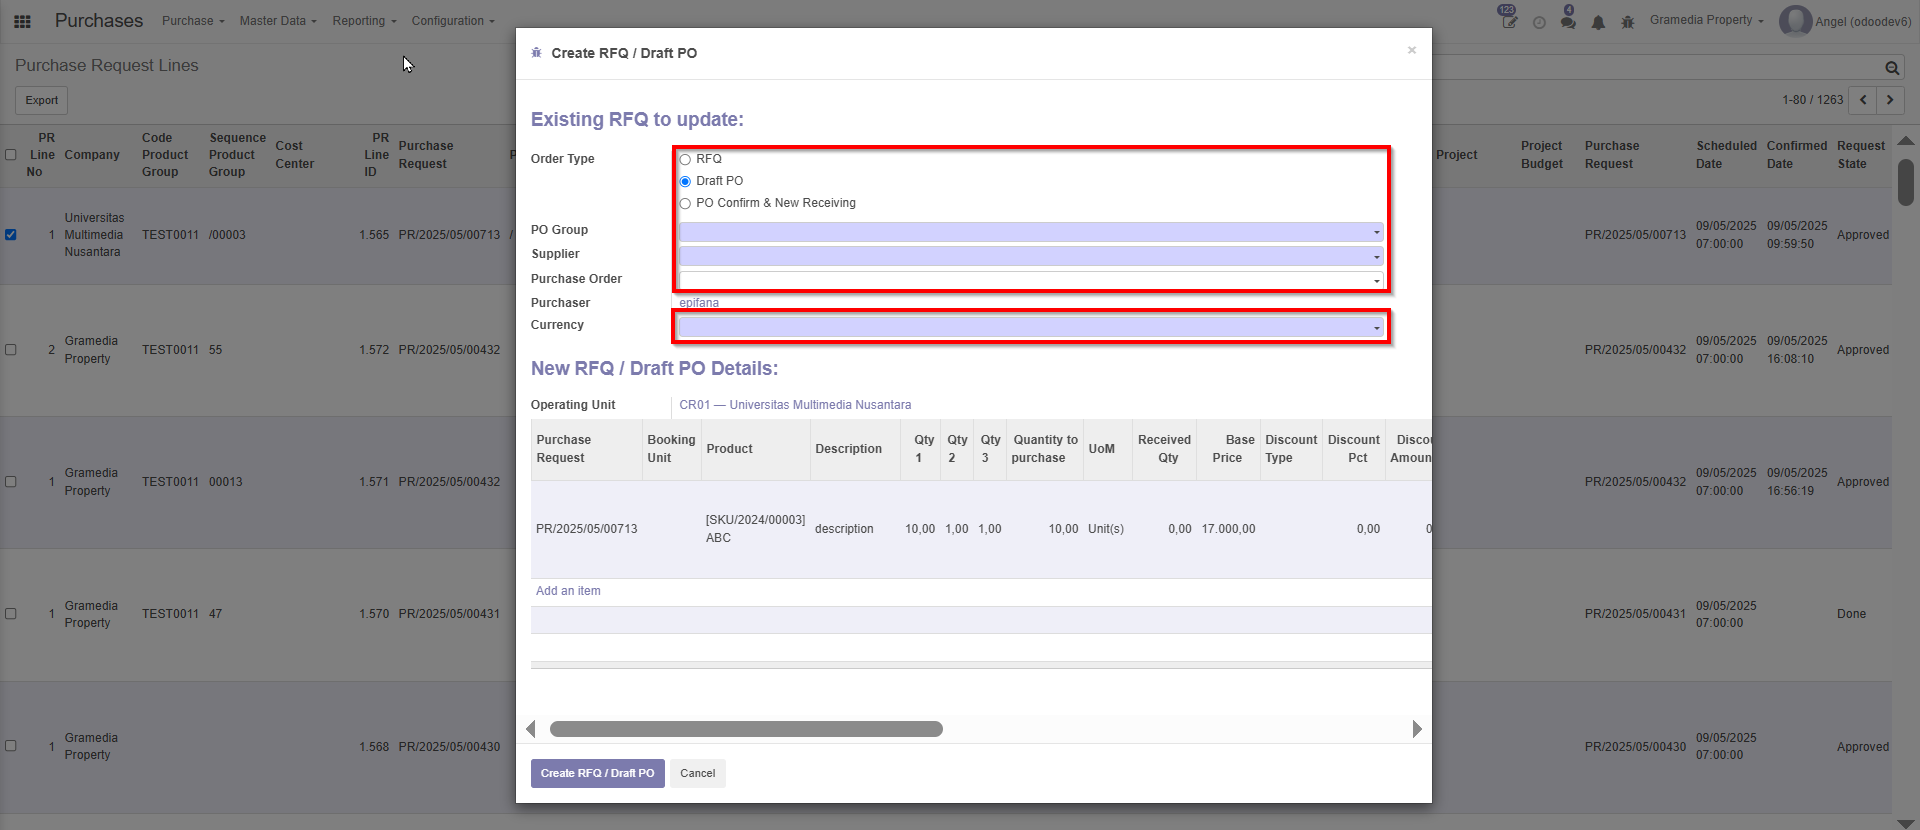Check the row for PR line 1.572

point(11,350)
